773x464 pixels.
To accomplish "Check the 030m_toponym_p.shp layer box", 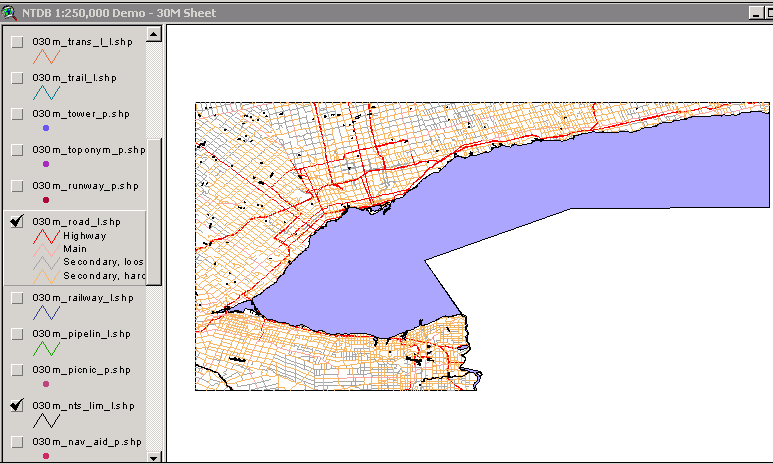I will [x=17, y=150].
